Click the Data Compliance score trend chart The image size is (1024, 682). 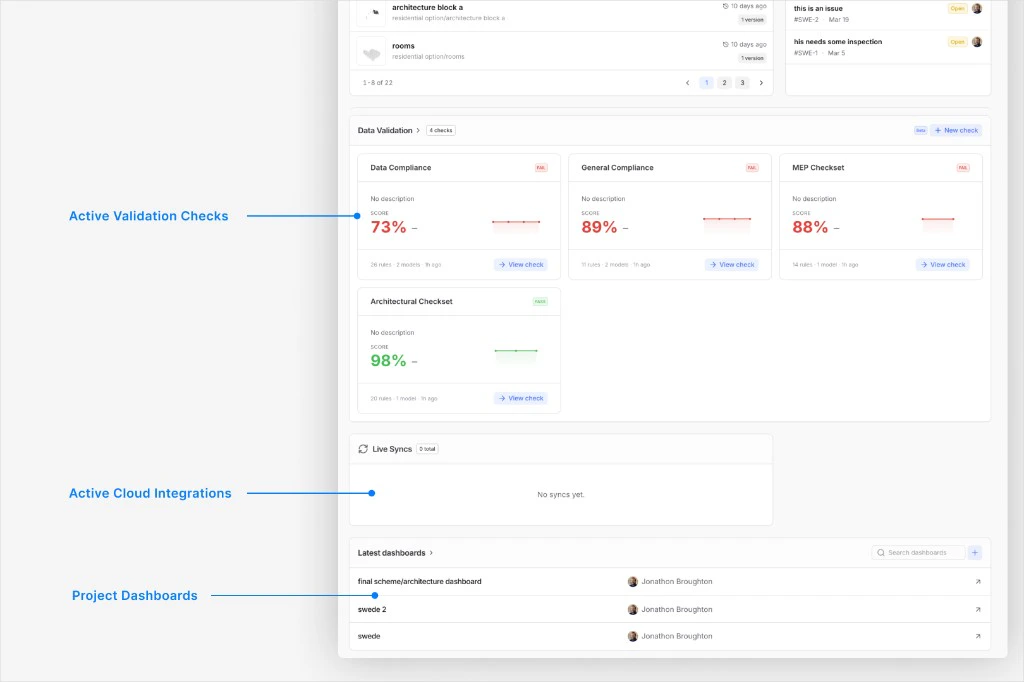pos(516,226)
